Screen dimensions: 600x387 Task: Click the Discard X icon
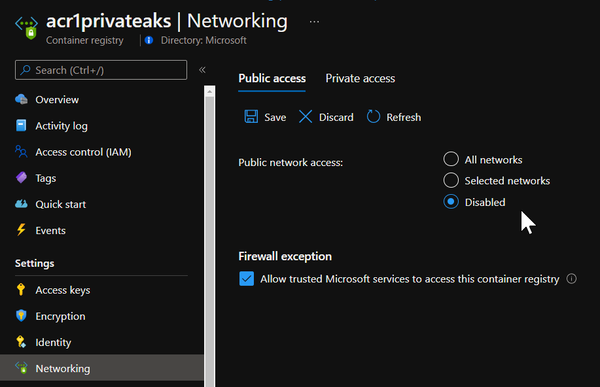pyautogui.click(x=305, y=116)
